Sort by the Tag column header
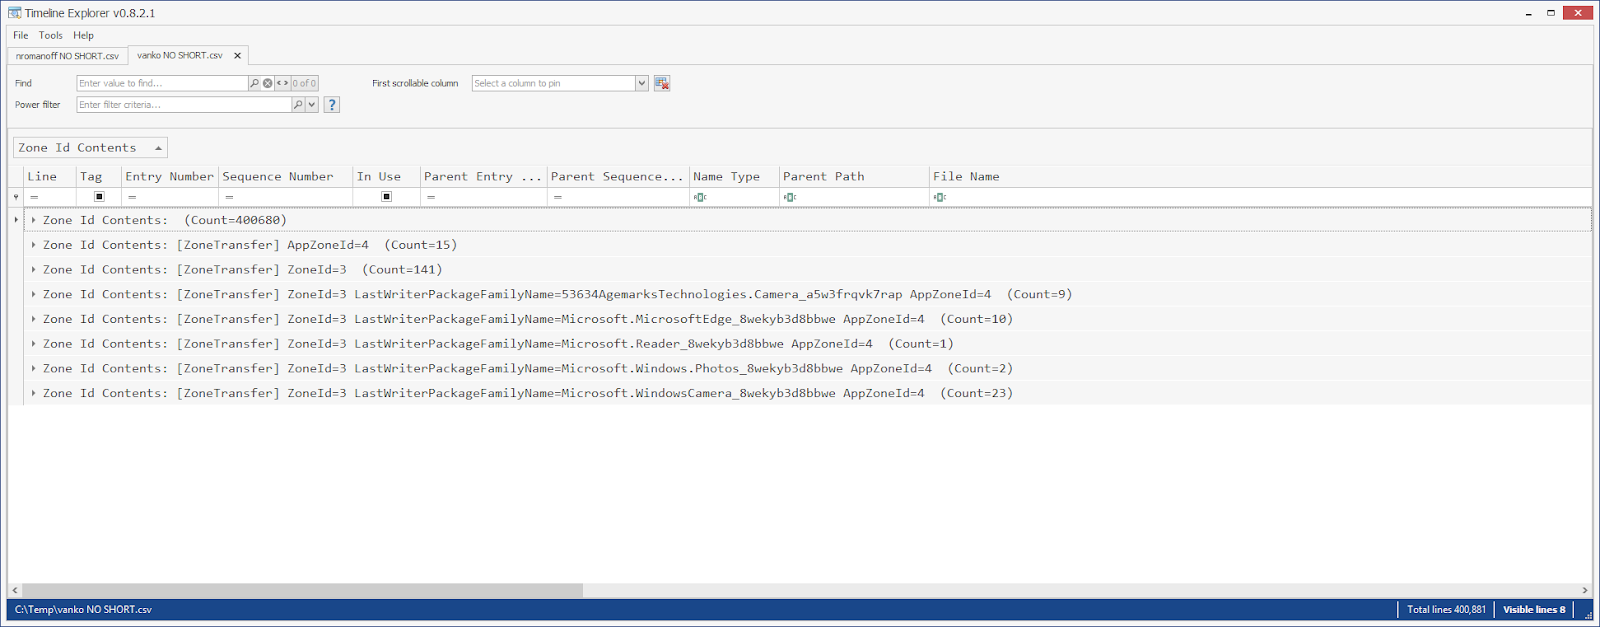This screenshot has width=1600, height=627. pyautogui.click(x=99, y=176)
